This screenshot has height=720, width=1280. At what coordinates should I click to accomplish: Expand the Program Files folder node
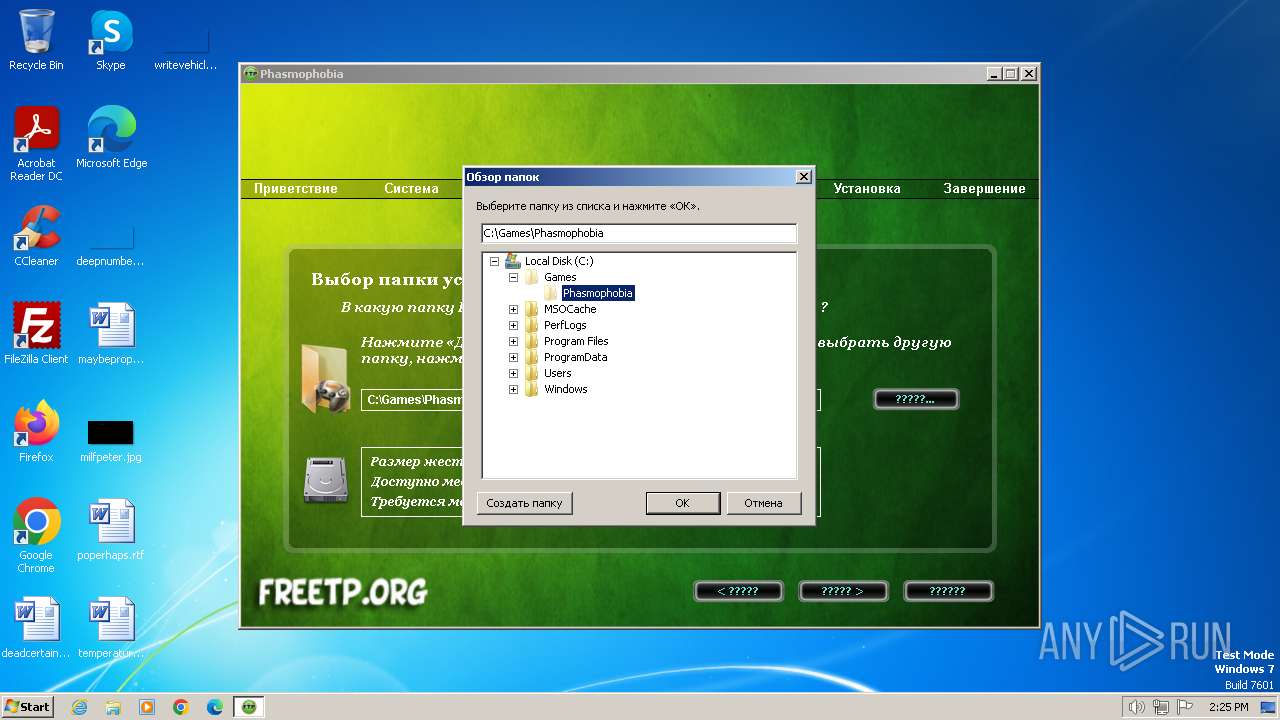click(513, 341)
